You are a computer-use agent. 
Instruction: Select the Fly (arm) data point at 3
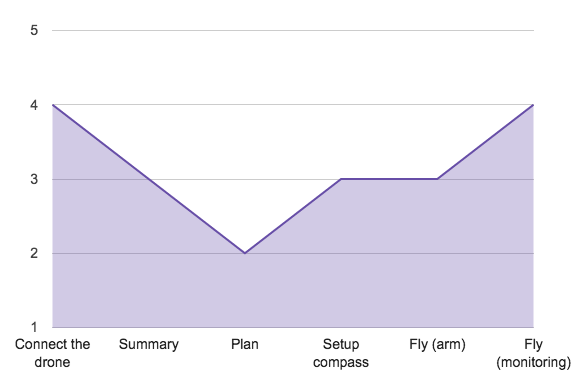(x=437, y=179)
